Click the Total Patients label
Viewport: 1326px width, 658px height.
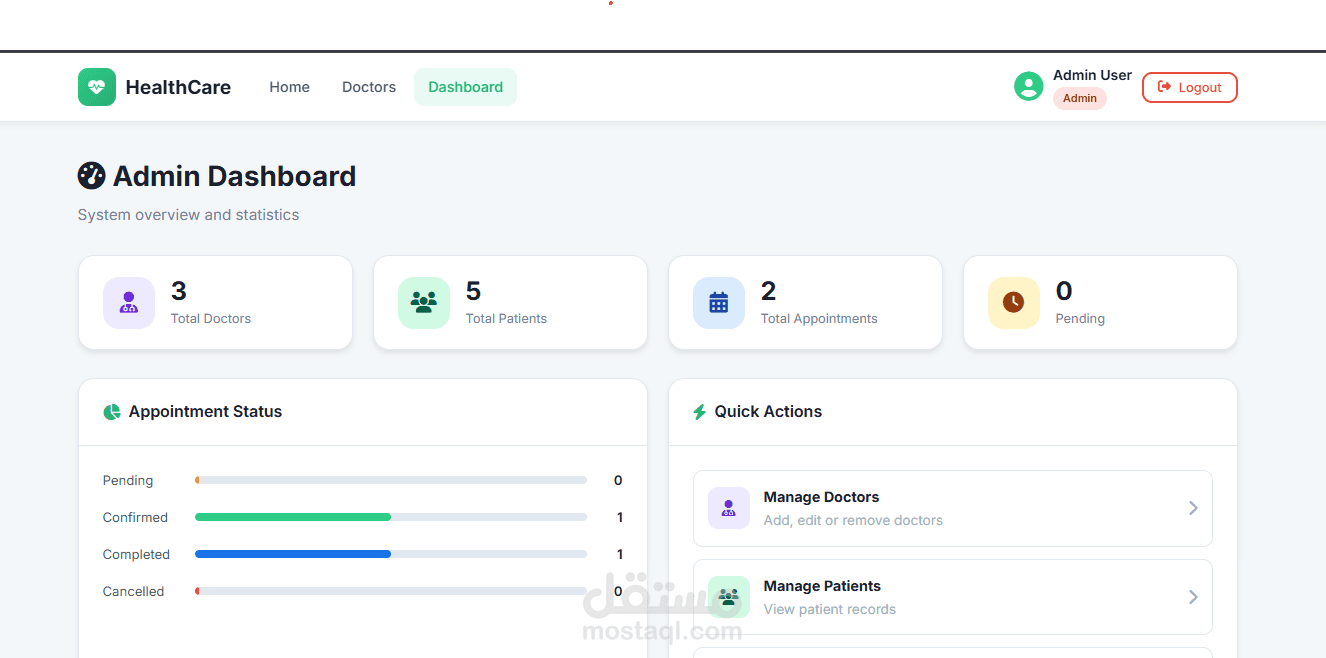click(x=506, y=319)
